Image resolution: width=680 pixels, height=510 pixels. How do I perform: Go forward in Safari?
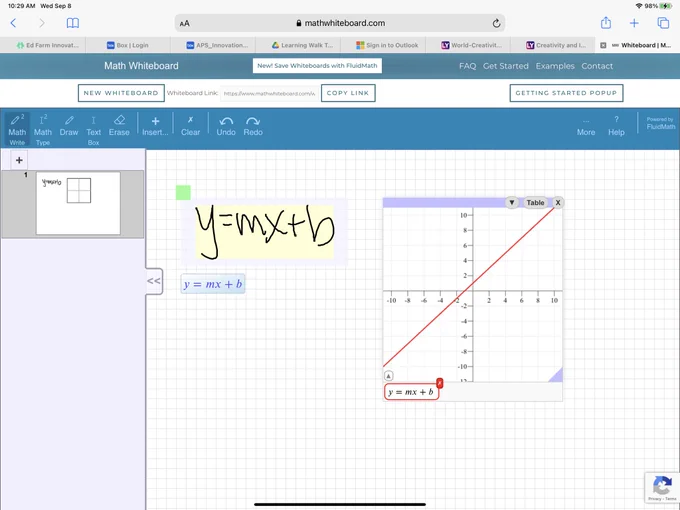[x=42, y=23]
